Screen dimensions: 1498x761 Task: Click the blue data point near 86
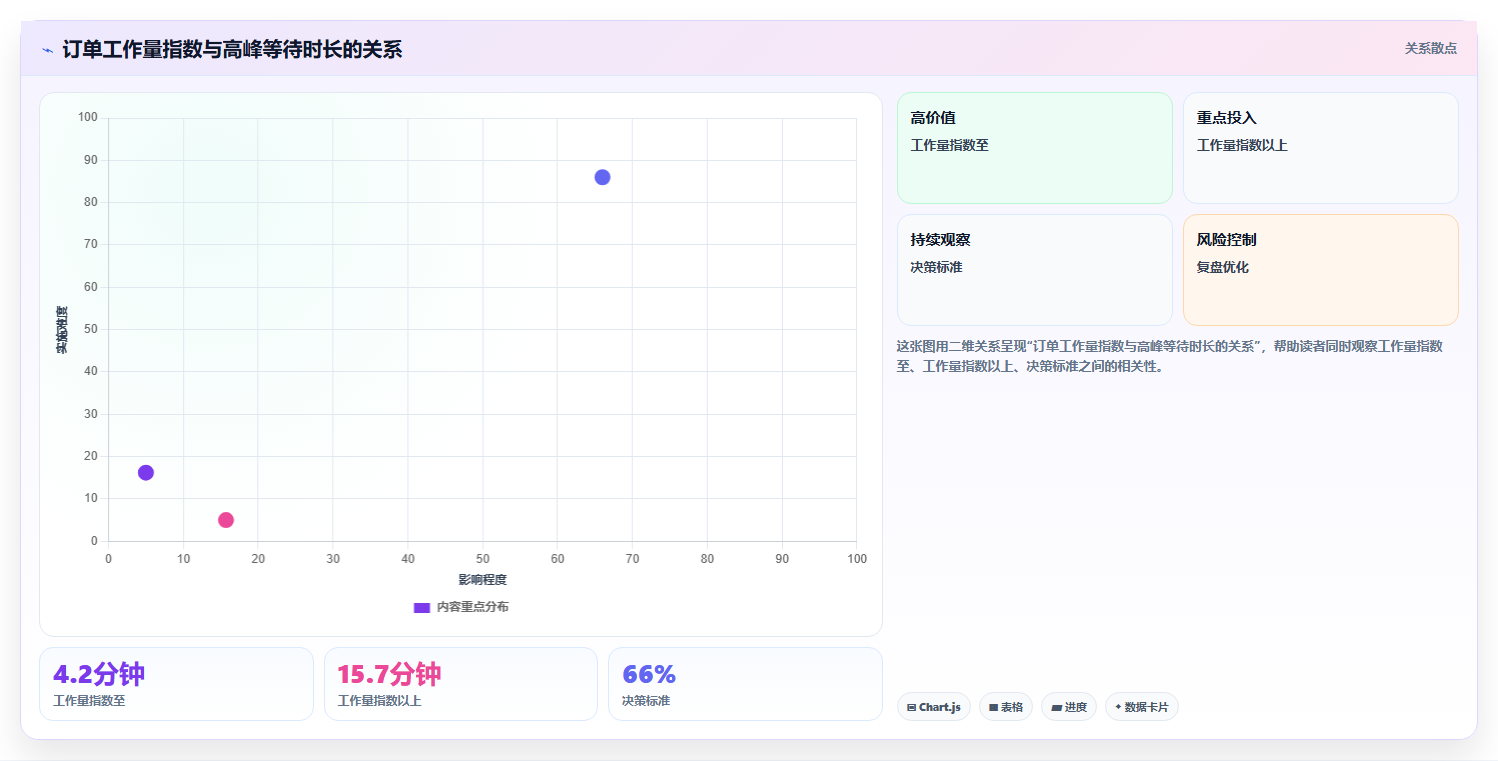pyautogui.click(x=602, y=177)
